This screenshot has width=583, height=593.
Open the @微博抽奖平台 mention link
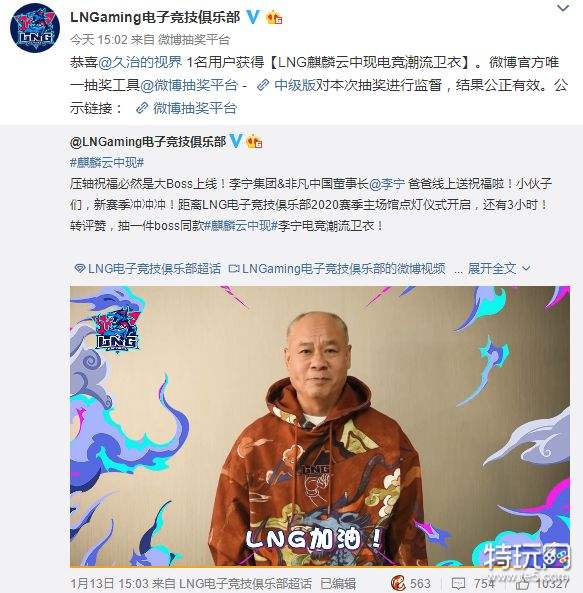[x=189, y=85]
